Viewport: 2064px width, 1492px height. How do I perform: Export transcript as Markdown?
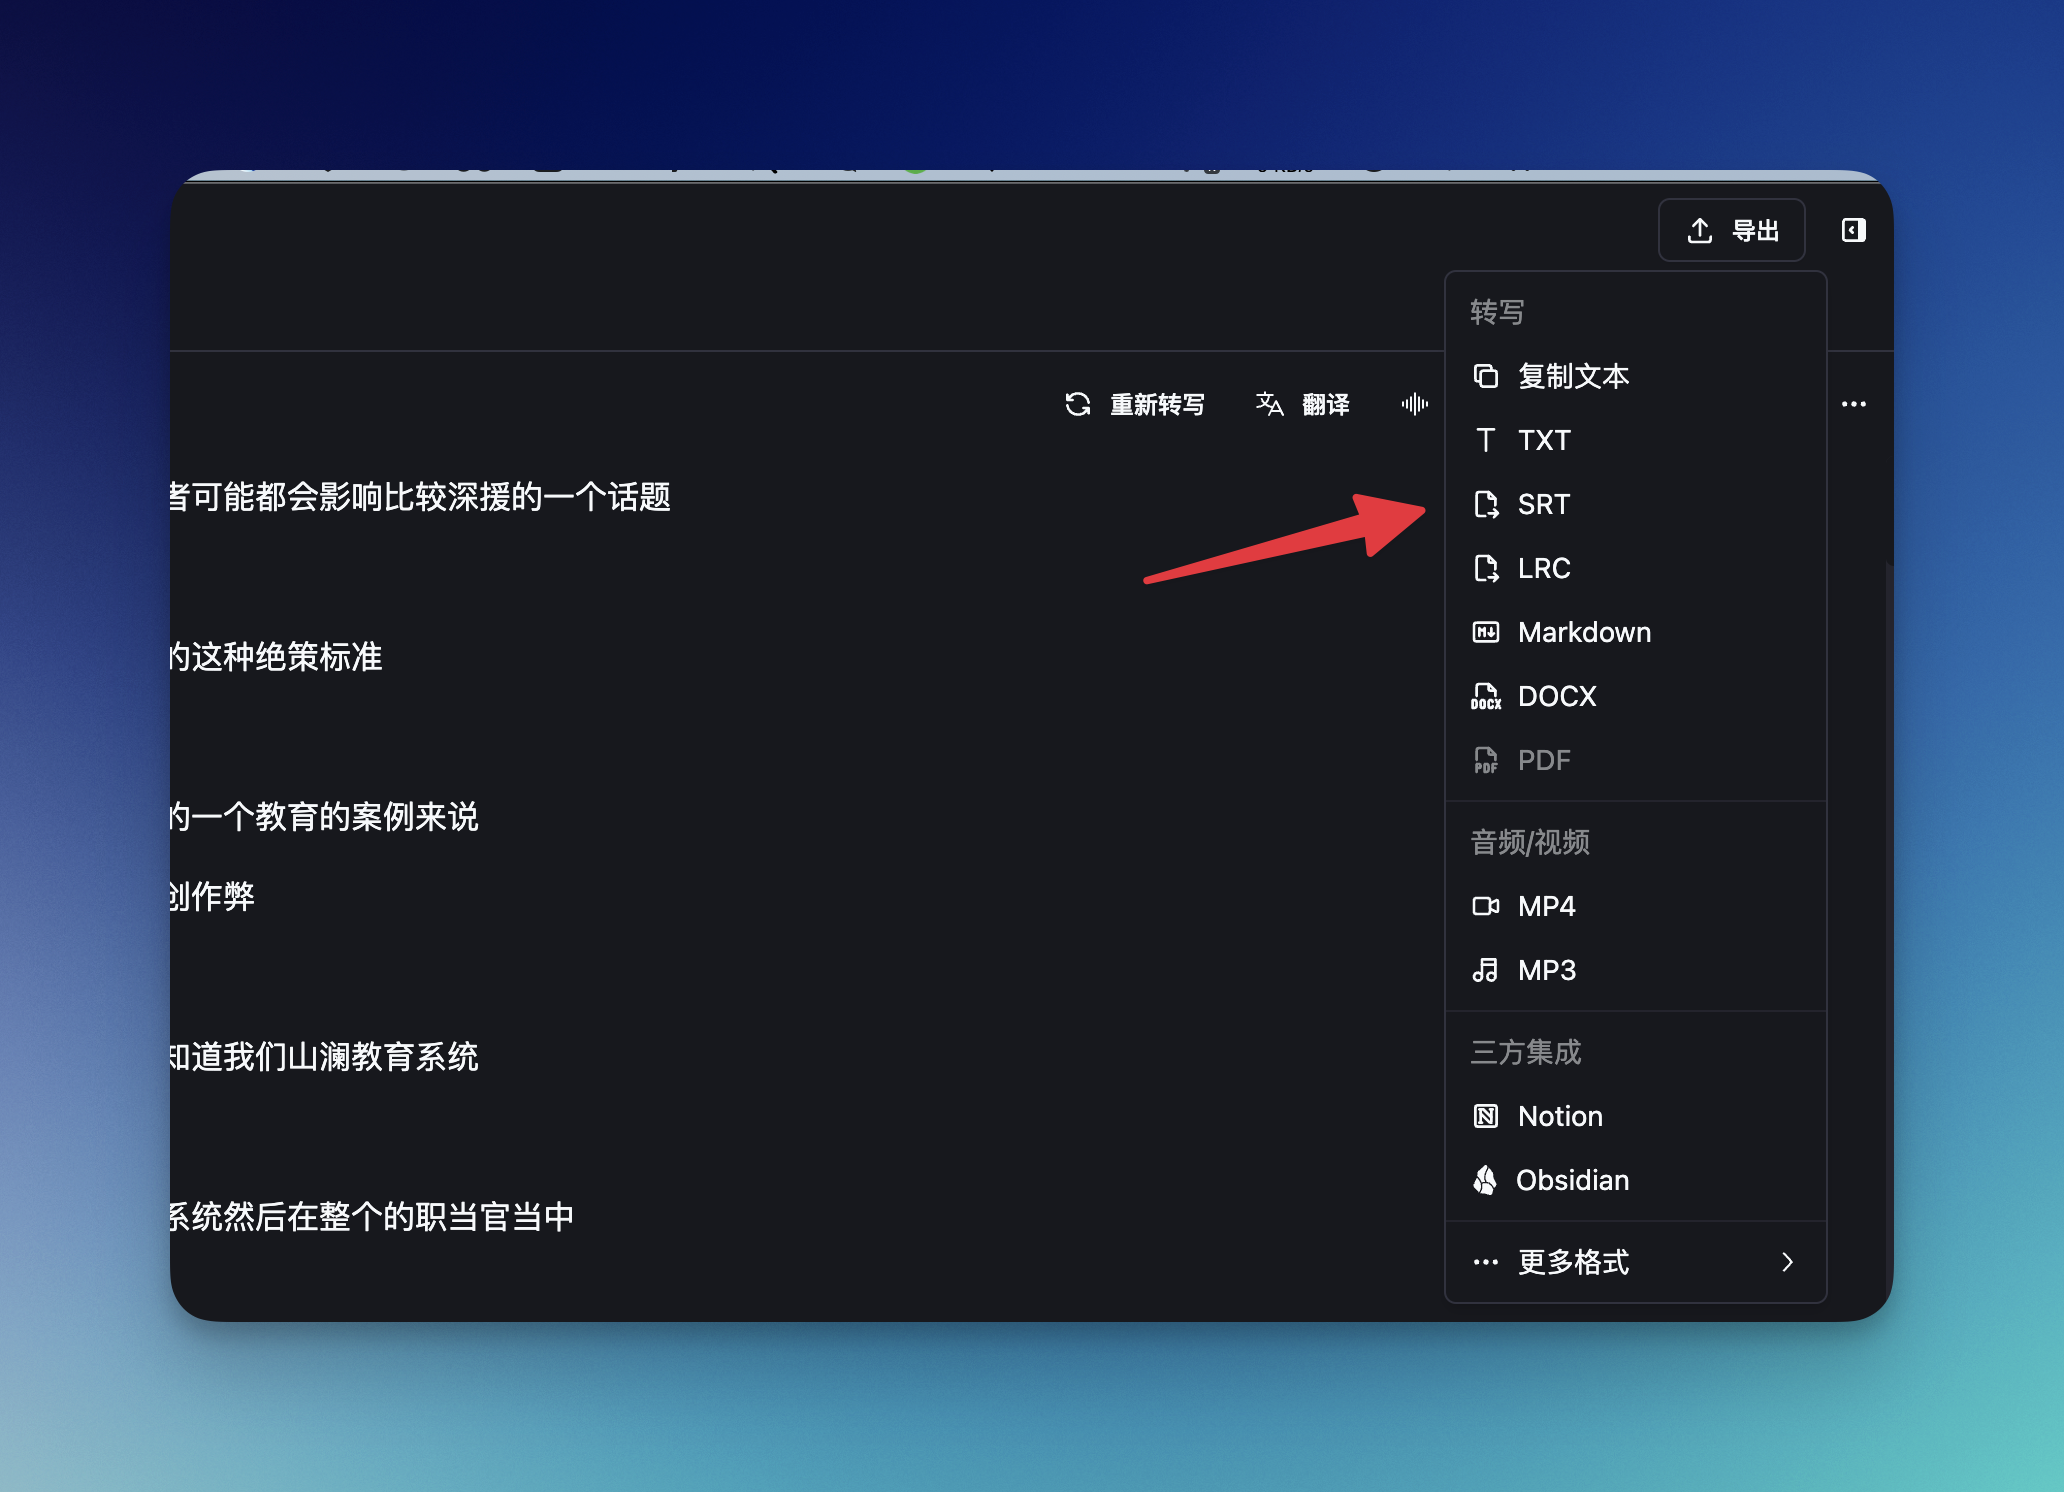pos(1636,632)
